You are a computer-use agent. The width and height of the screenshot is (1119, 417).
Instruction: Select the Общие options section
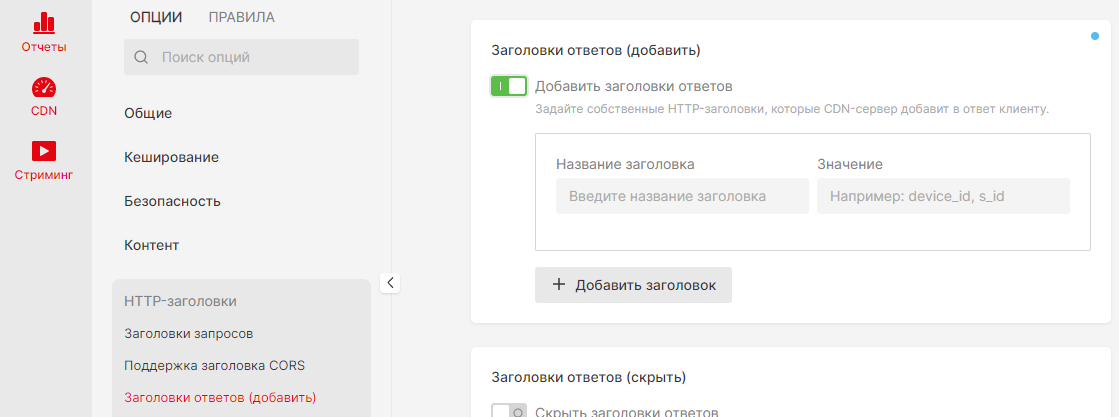coord(148,113)
